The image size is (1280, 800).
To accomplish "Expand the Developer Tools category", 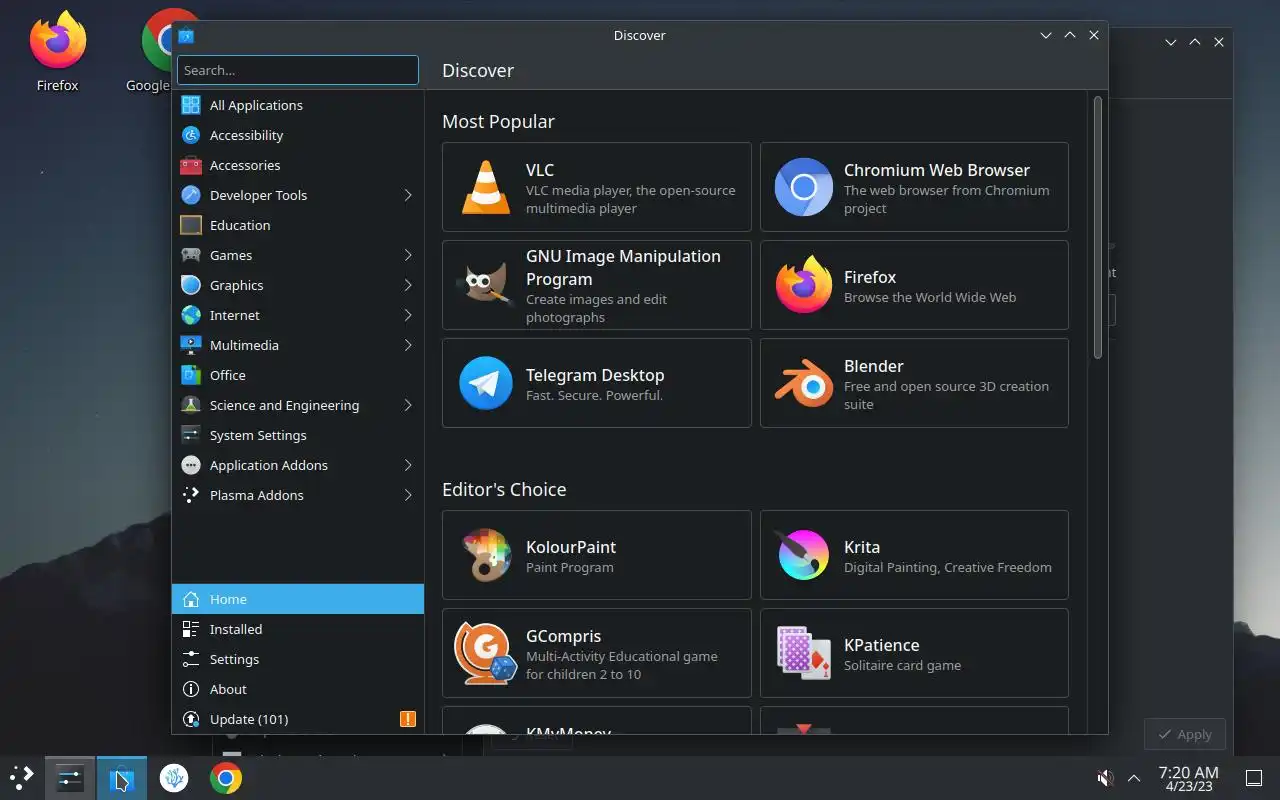I will tap(408, 195).
